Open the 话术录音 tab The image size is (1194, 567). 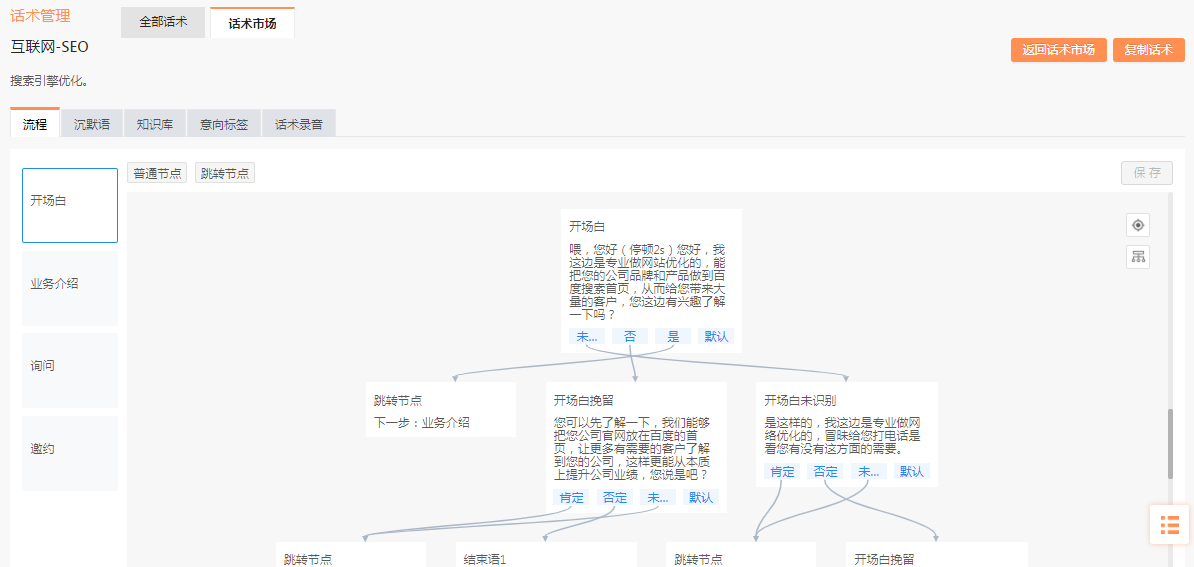click(x=299, y=124)
